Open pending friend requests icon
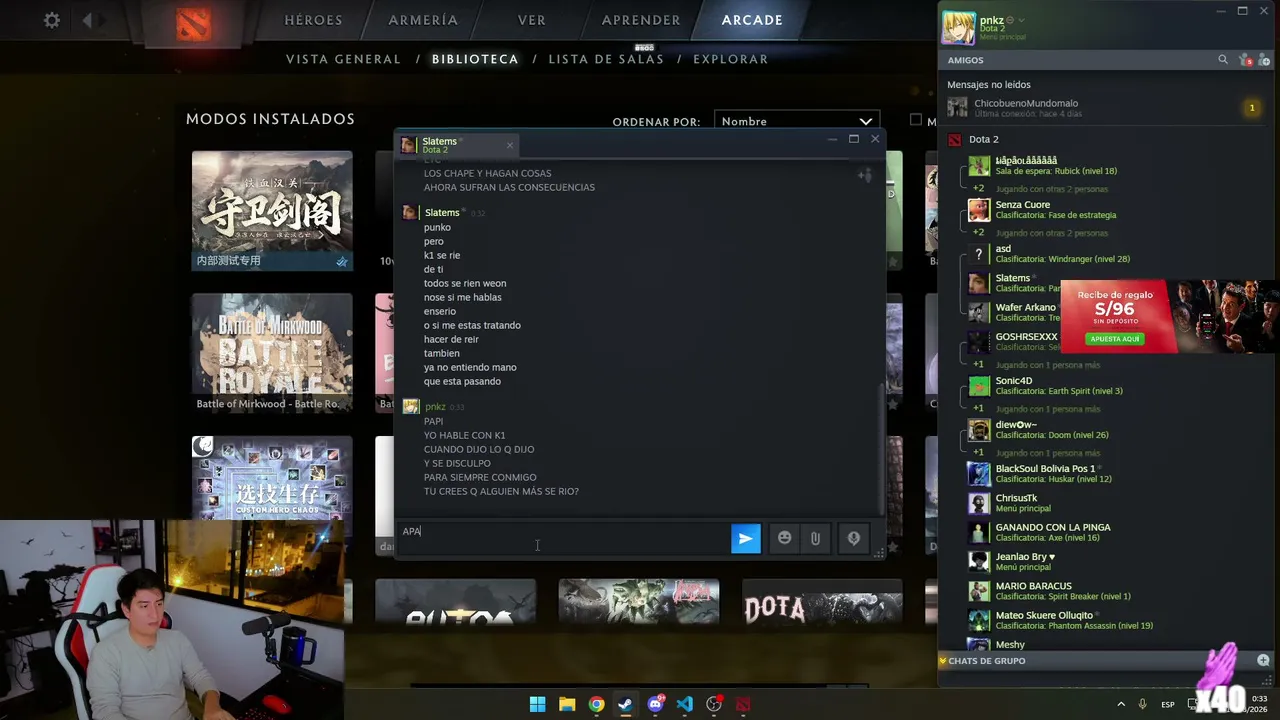The width and height of the screenshot is (1280, 720). point(1245,60)
